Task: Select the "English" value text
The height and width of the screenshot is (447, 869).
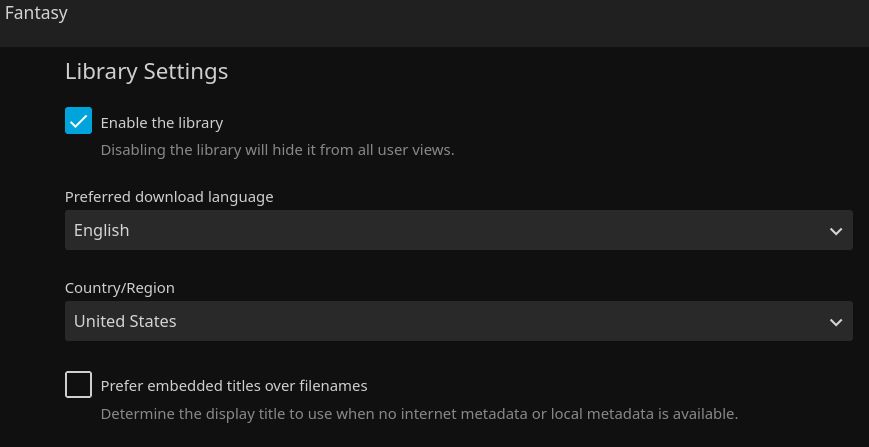Action: point(102,230)
